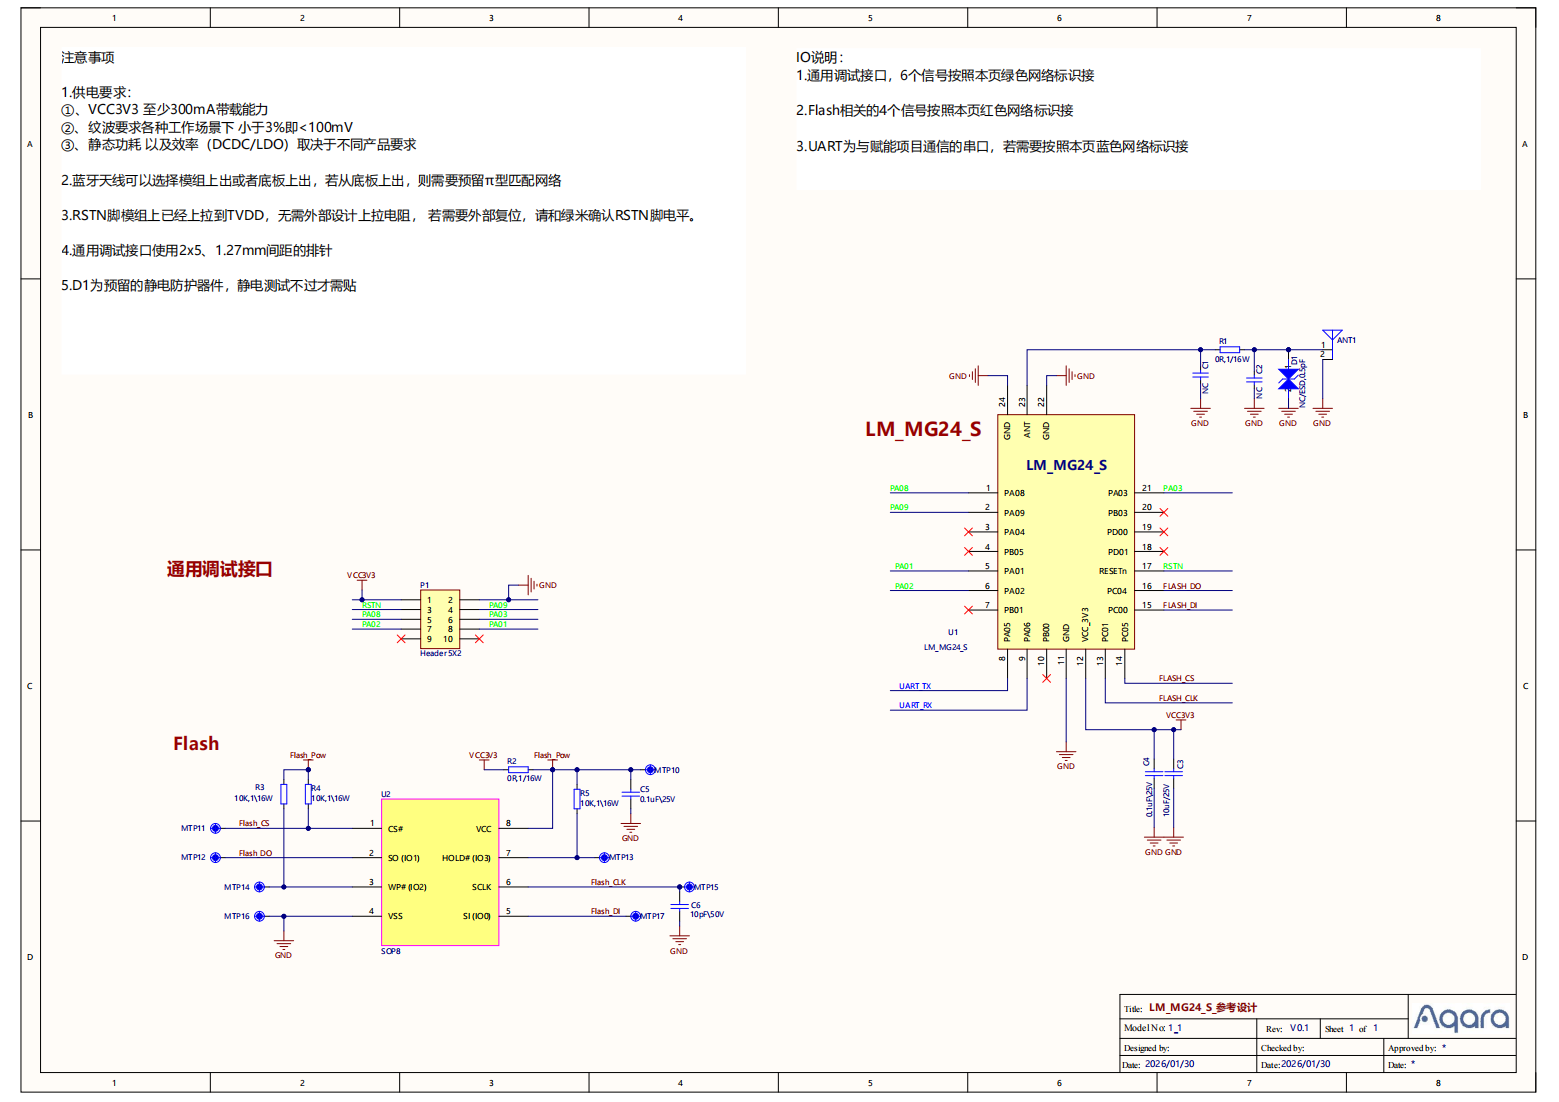1559x1102 pixels.
Task: Select capacitor C4 below VCC3V3 rail
Action: click(1154, 773)
